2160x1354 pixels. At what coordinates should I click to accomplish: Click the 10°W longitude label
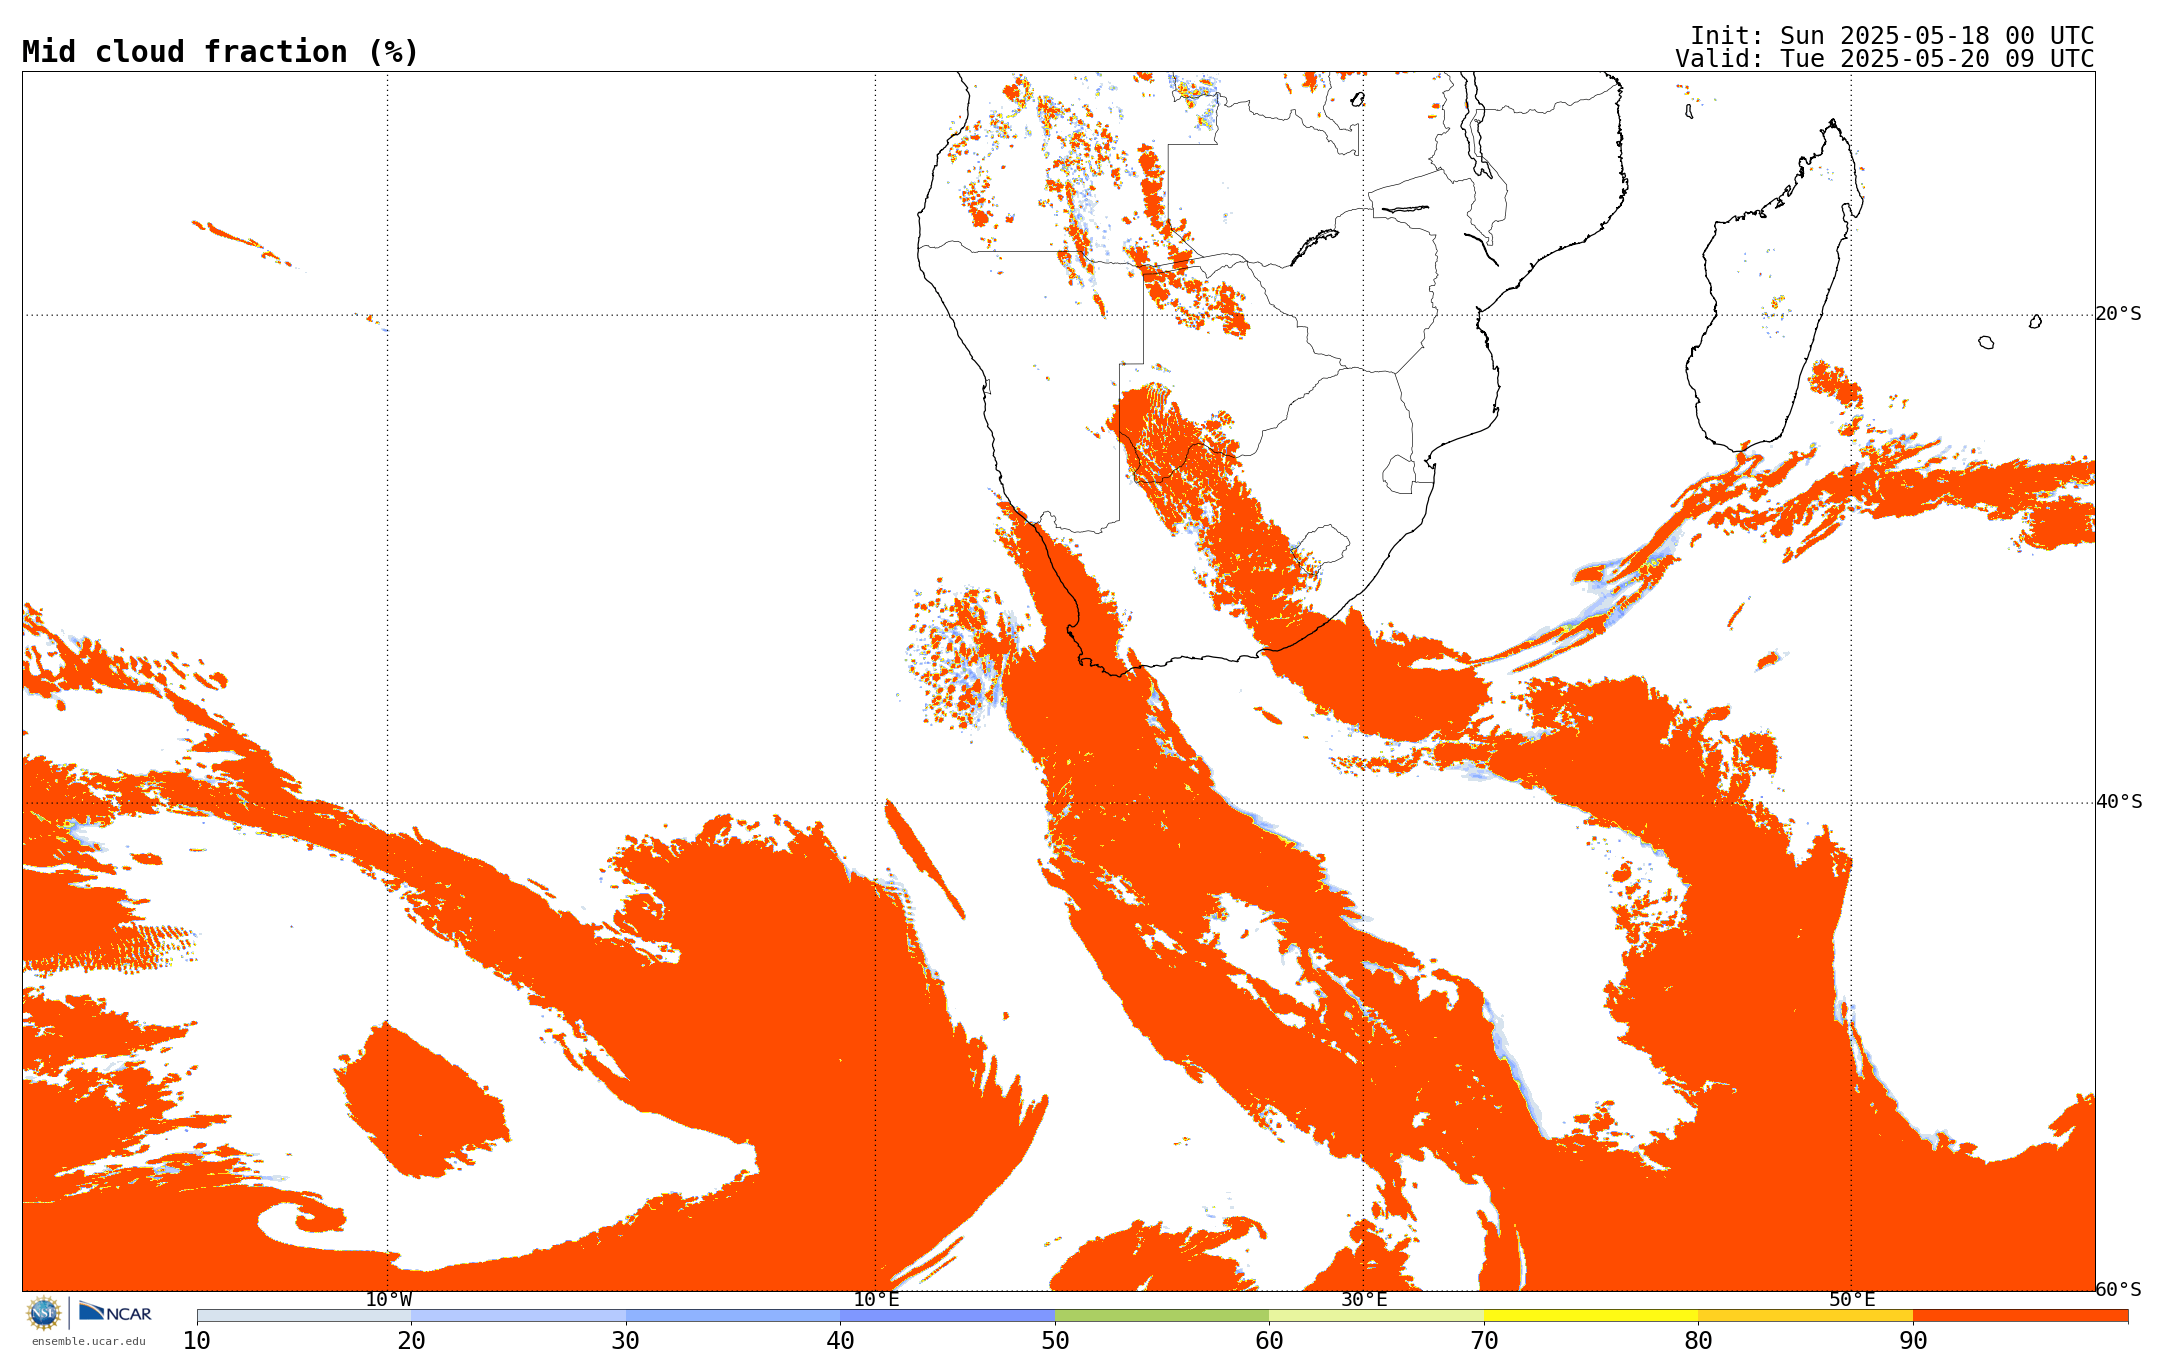(388, 1300)
